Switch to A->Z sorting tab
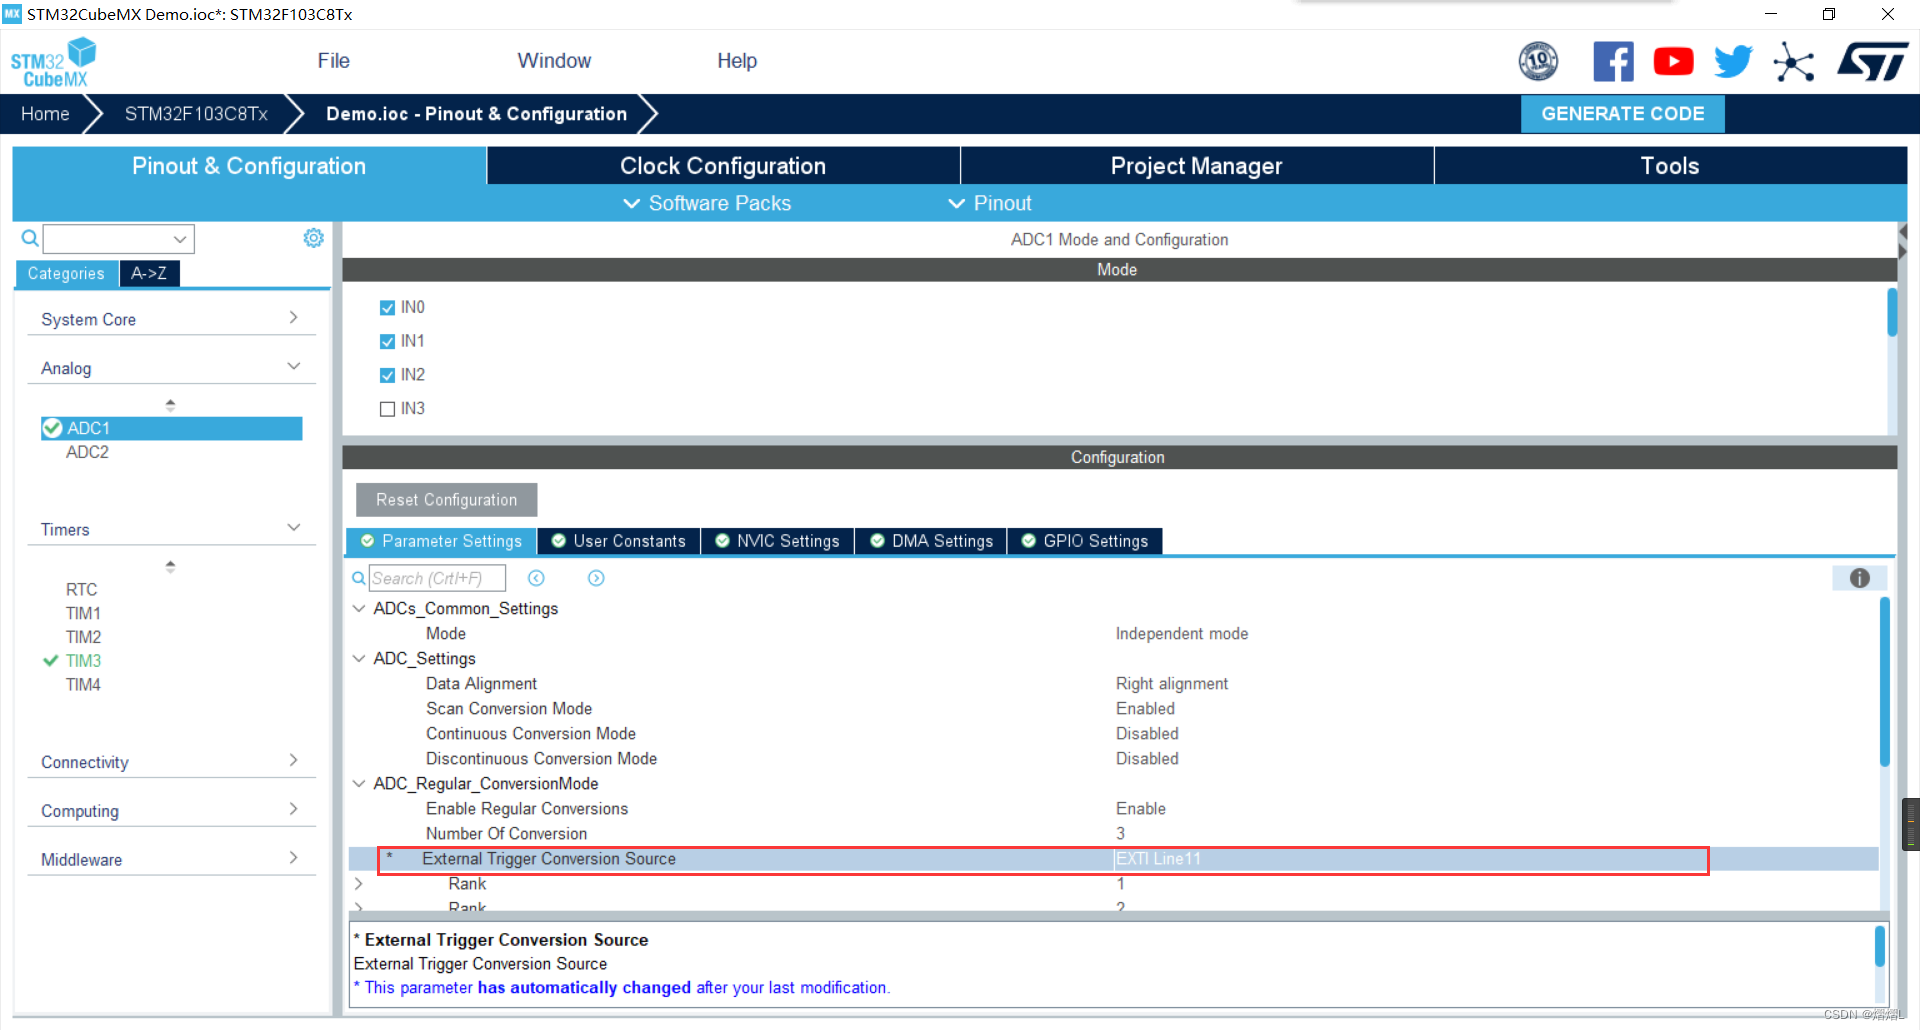This screenshot has width=1920, height=1030. [x=149, y=273]
